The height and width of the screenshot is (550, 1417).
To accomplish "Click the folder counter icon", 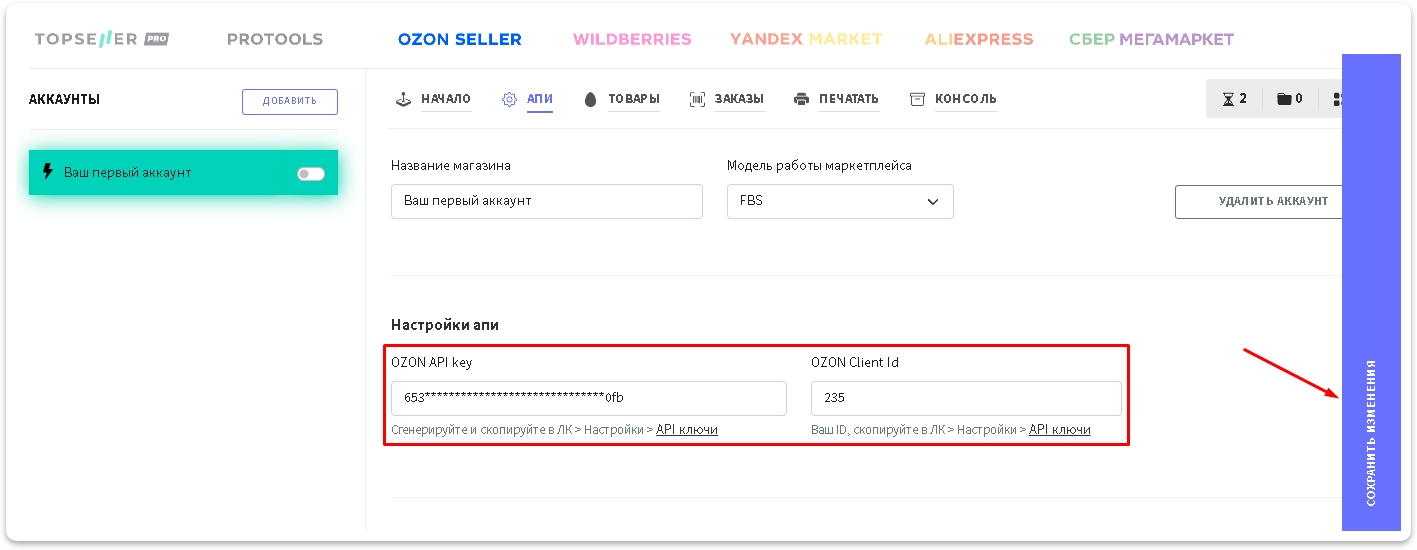I will point(1284,99).
